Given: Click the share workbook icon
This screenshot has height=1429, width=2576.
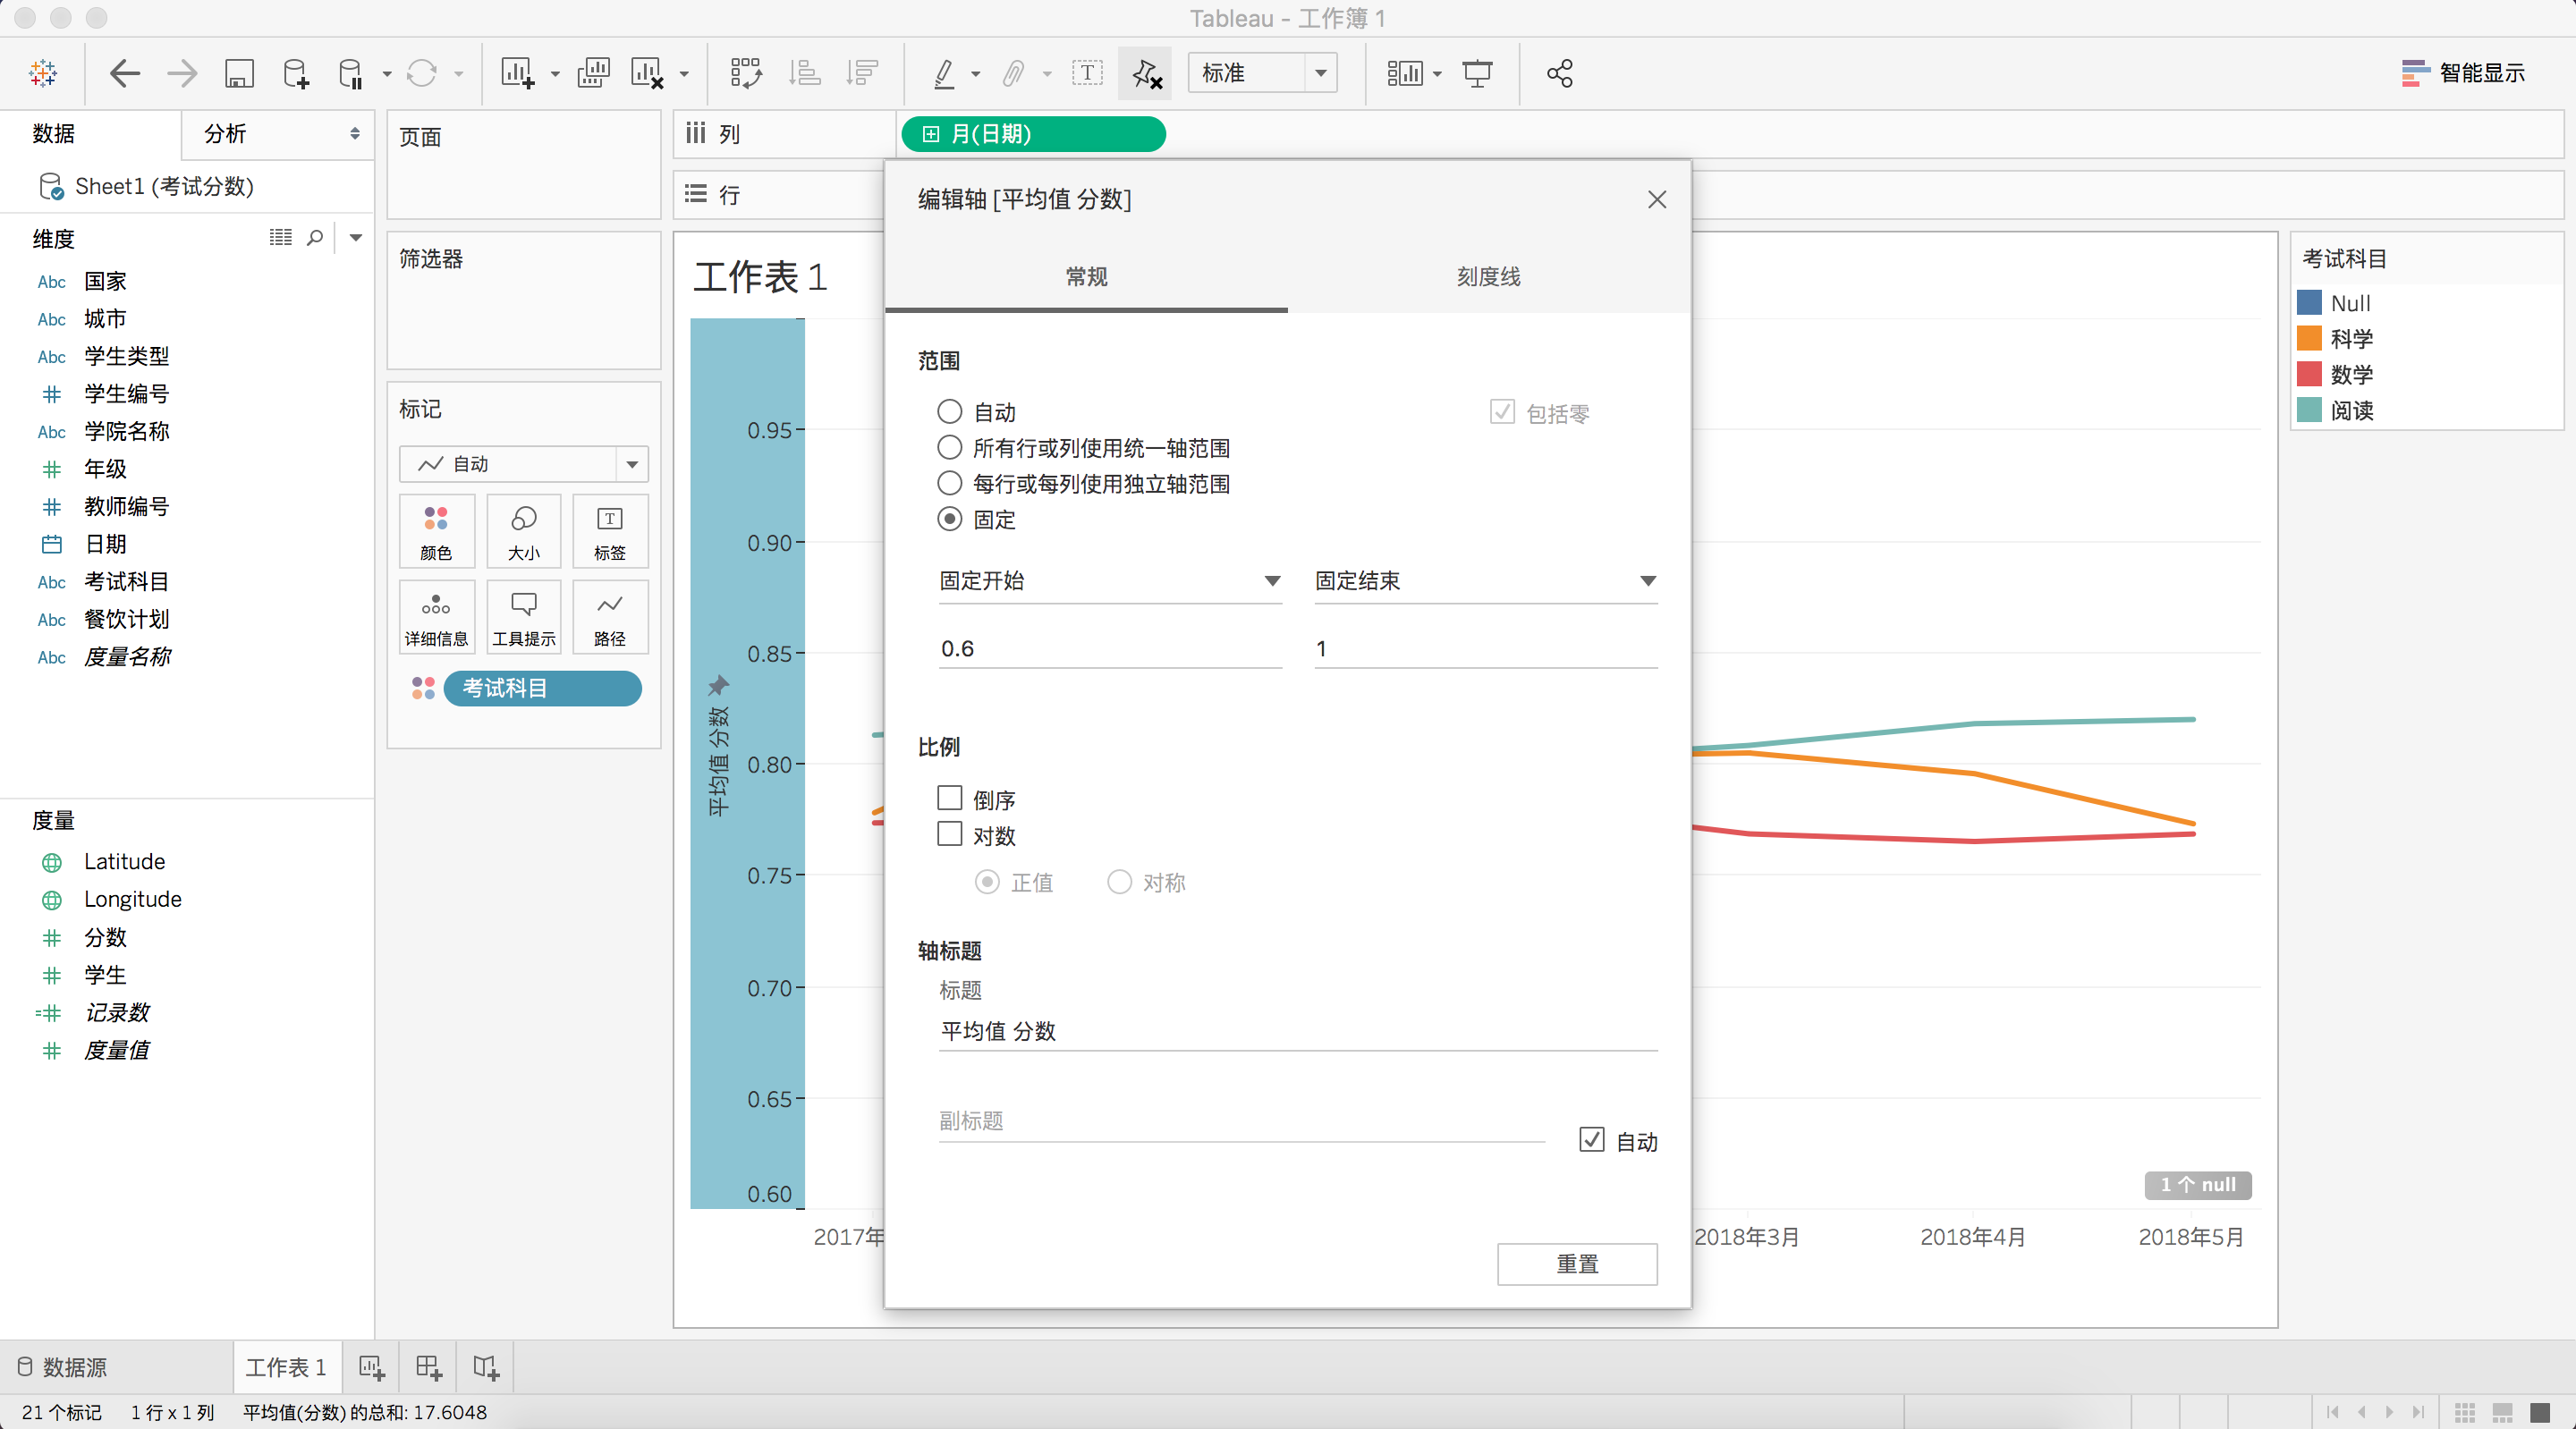Looking at the screenshot, I should pos(1559,73).
